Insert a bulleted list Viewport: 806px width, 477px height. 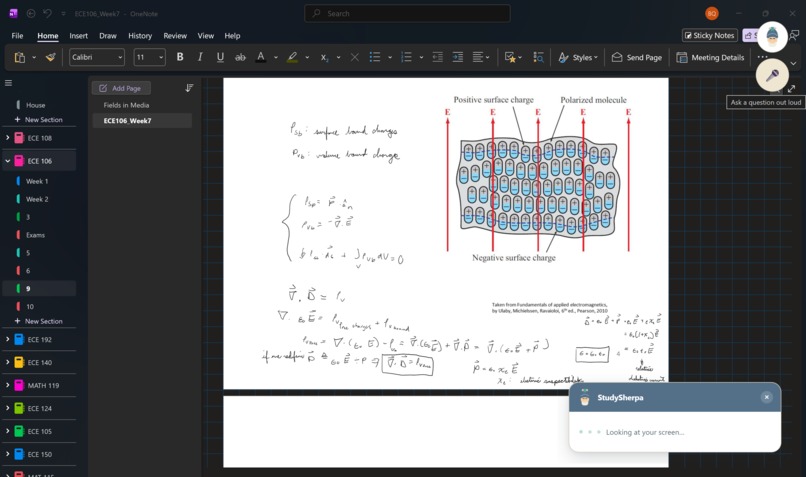click(375, 57)
